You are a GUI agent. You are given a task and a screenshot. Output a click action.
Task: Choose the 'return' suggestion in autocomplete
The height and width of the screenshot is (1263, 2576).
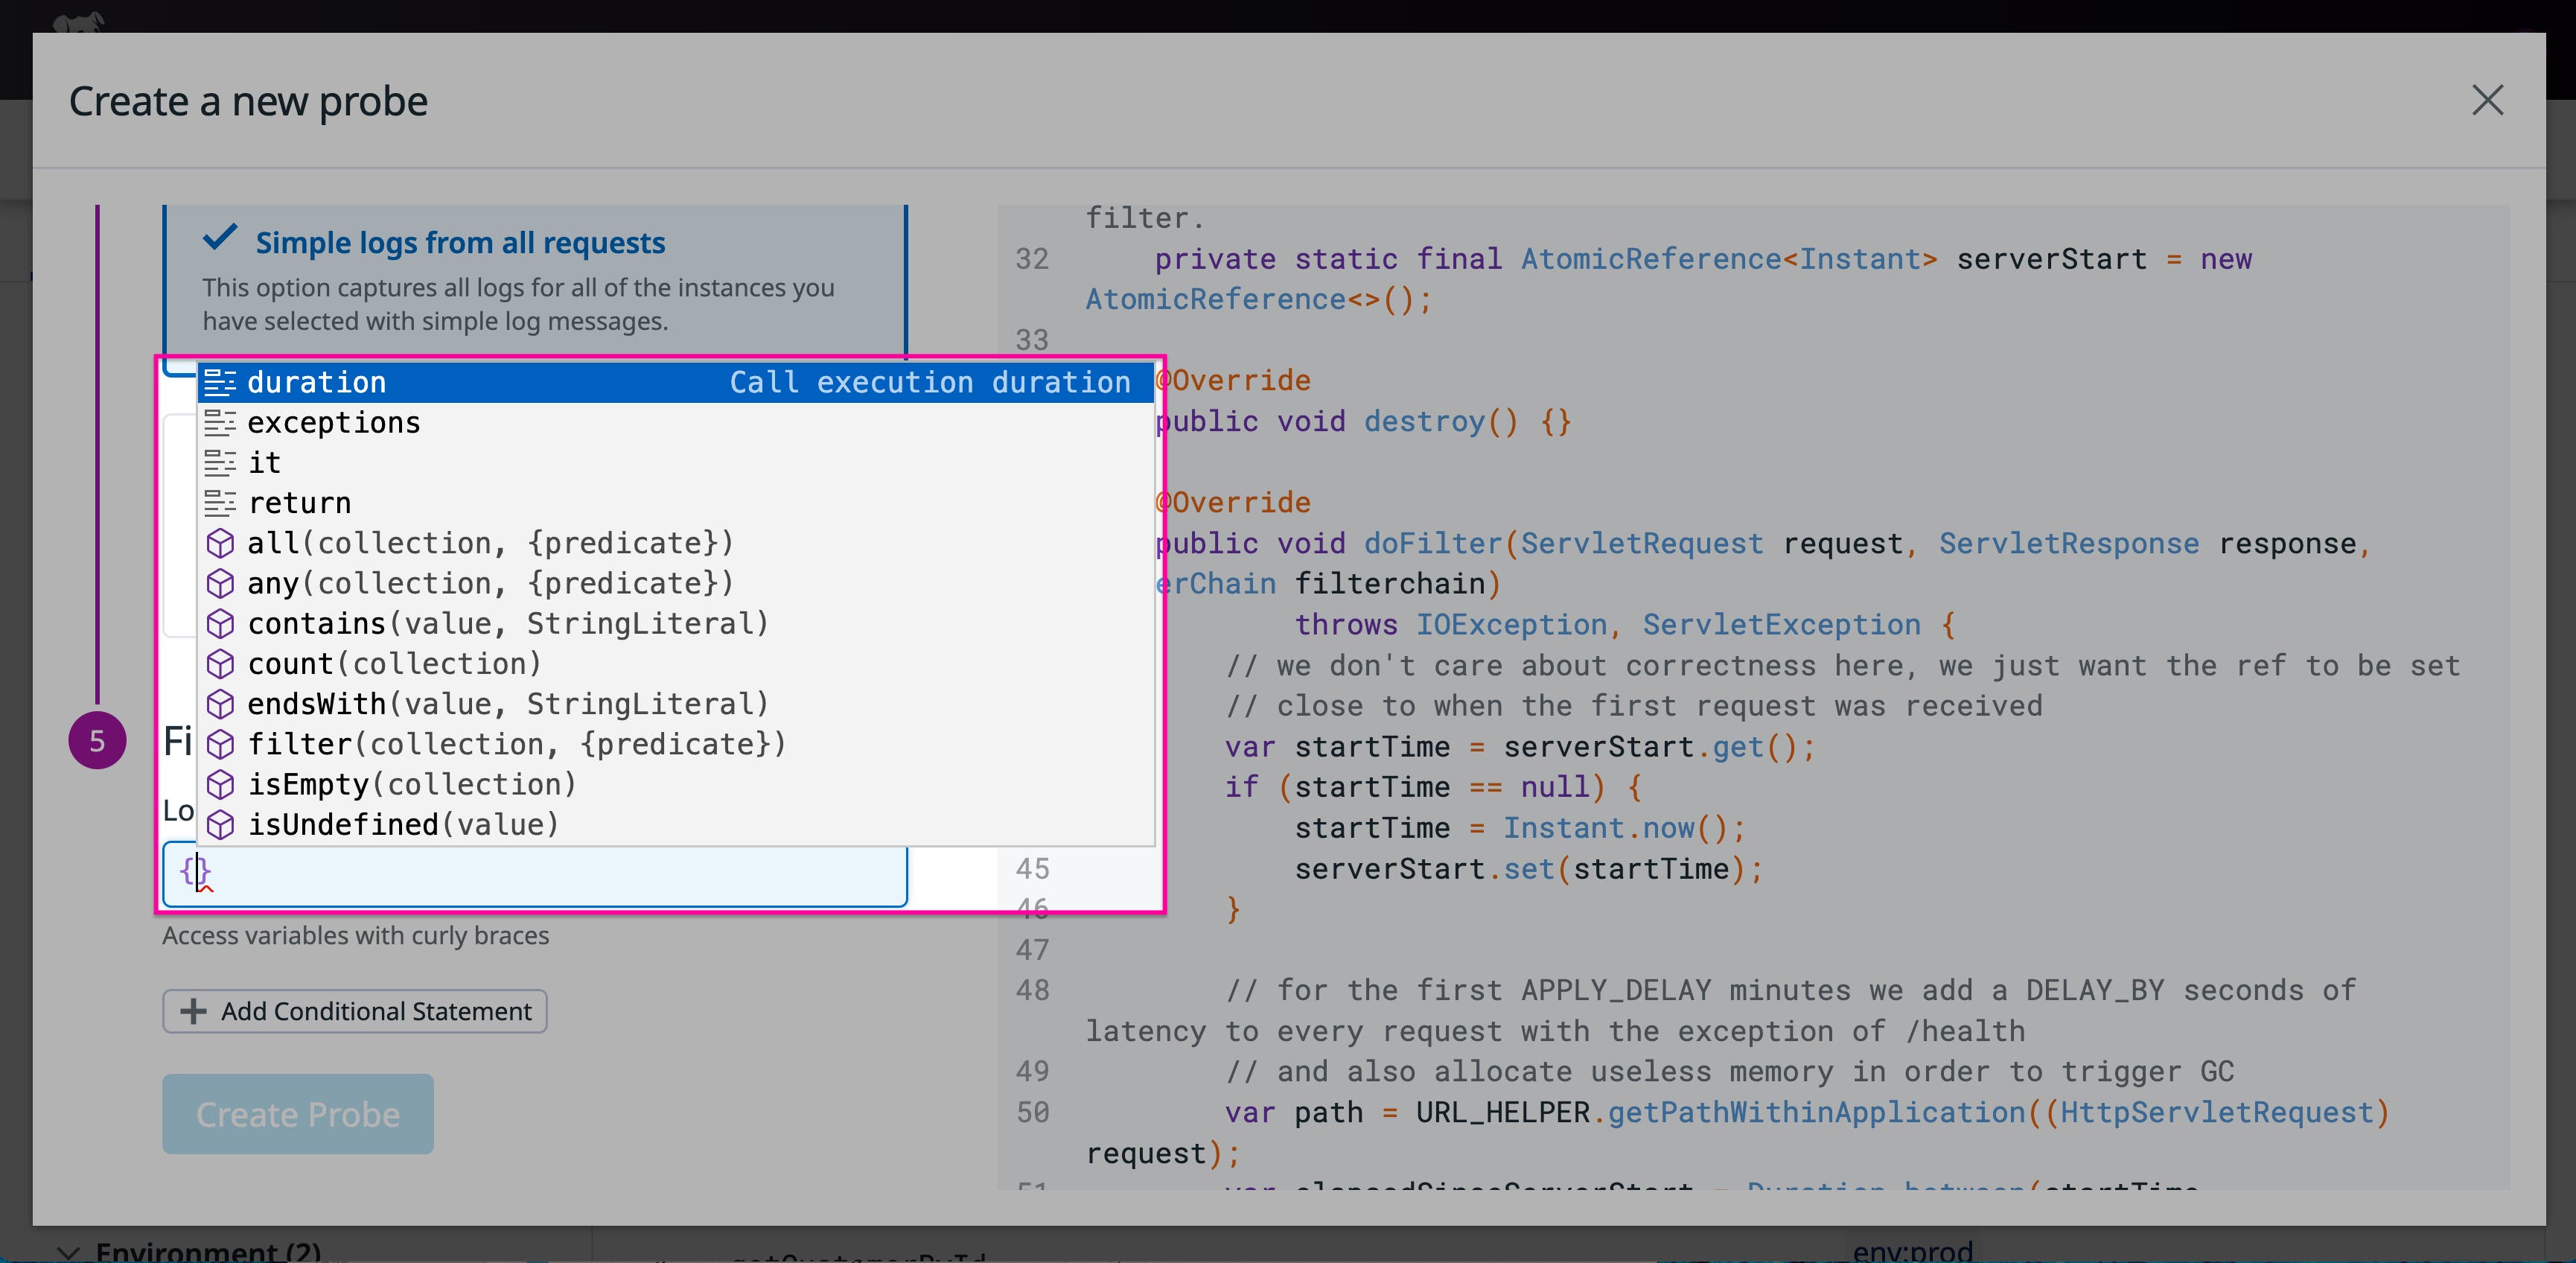tap(300, 503)
